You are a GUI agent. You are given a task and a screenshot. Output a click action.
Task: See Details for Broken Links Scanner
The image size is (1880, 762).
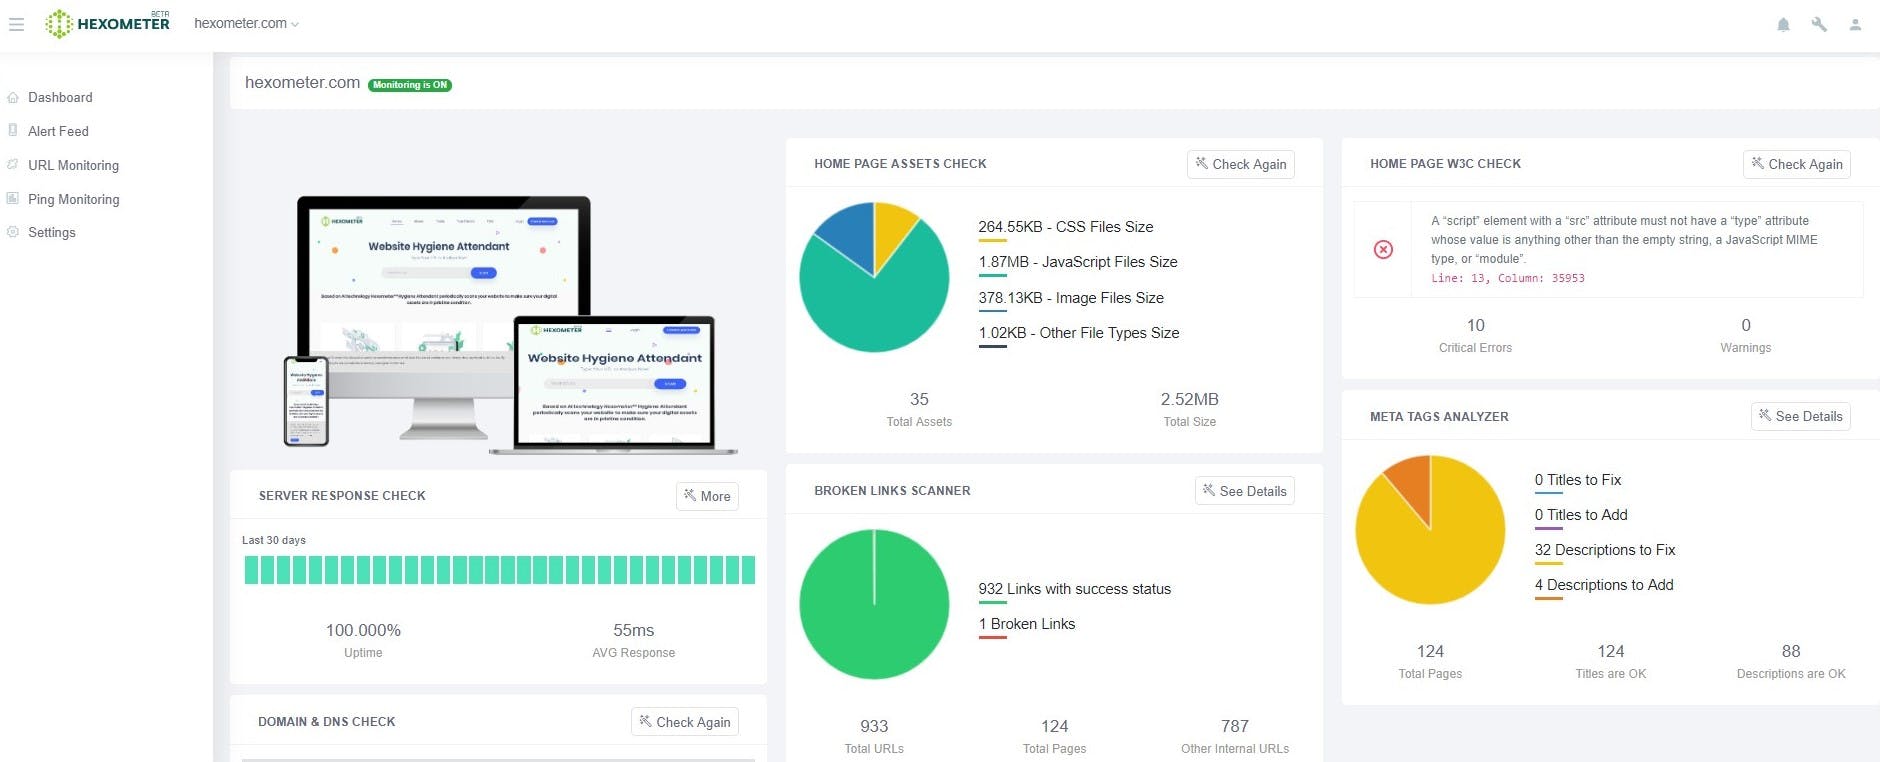1245,491
